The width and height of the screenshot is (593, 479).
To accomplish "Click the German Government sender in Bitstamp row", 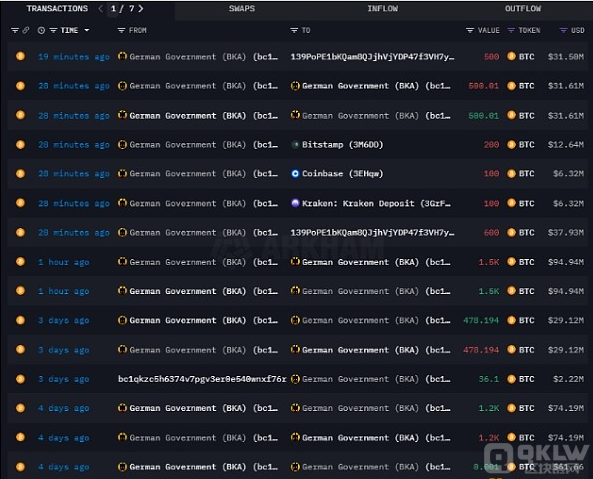I will click(203, 144).
